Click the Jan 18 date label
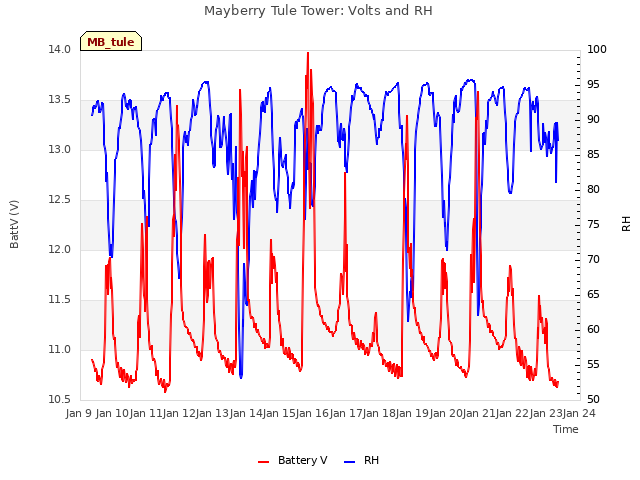The image size is (640, 480). click(379, 414)
